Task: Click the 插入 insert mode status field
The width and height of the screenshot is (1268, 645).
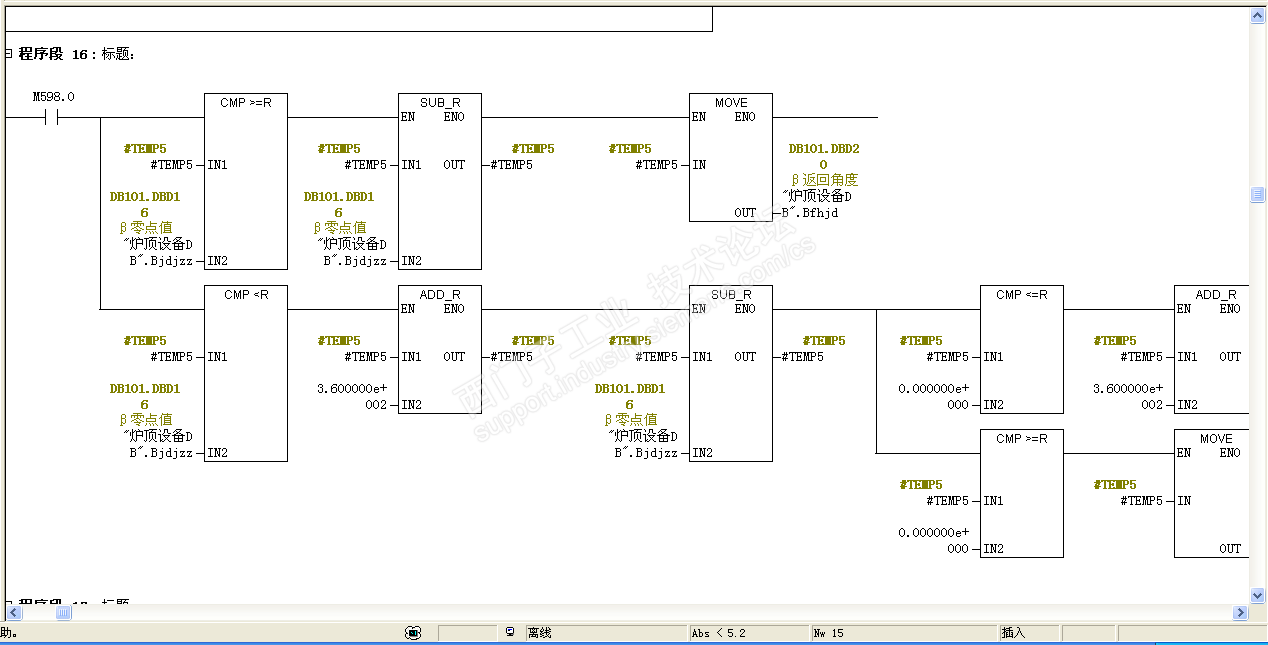Action: pyautogui.click(x=1028, y=633)
